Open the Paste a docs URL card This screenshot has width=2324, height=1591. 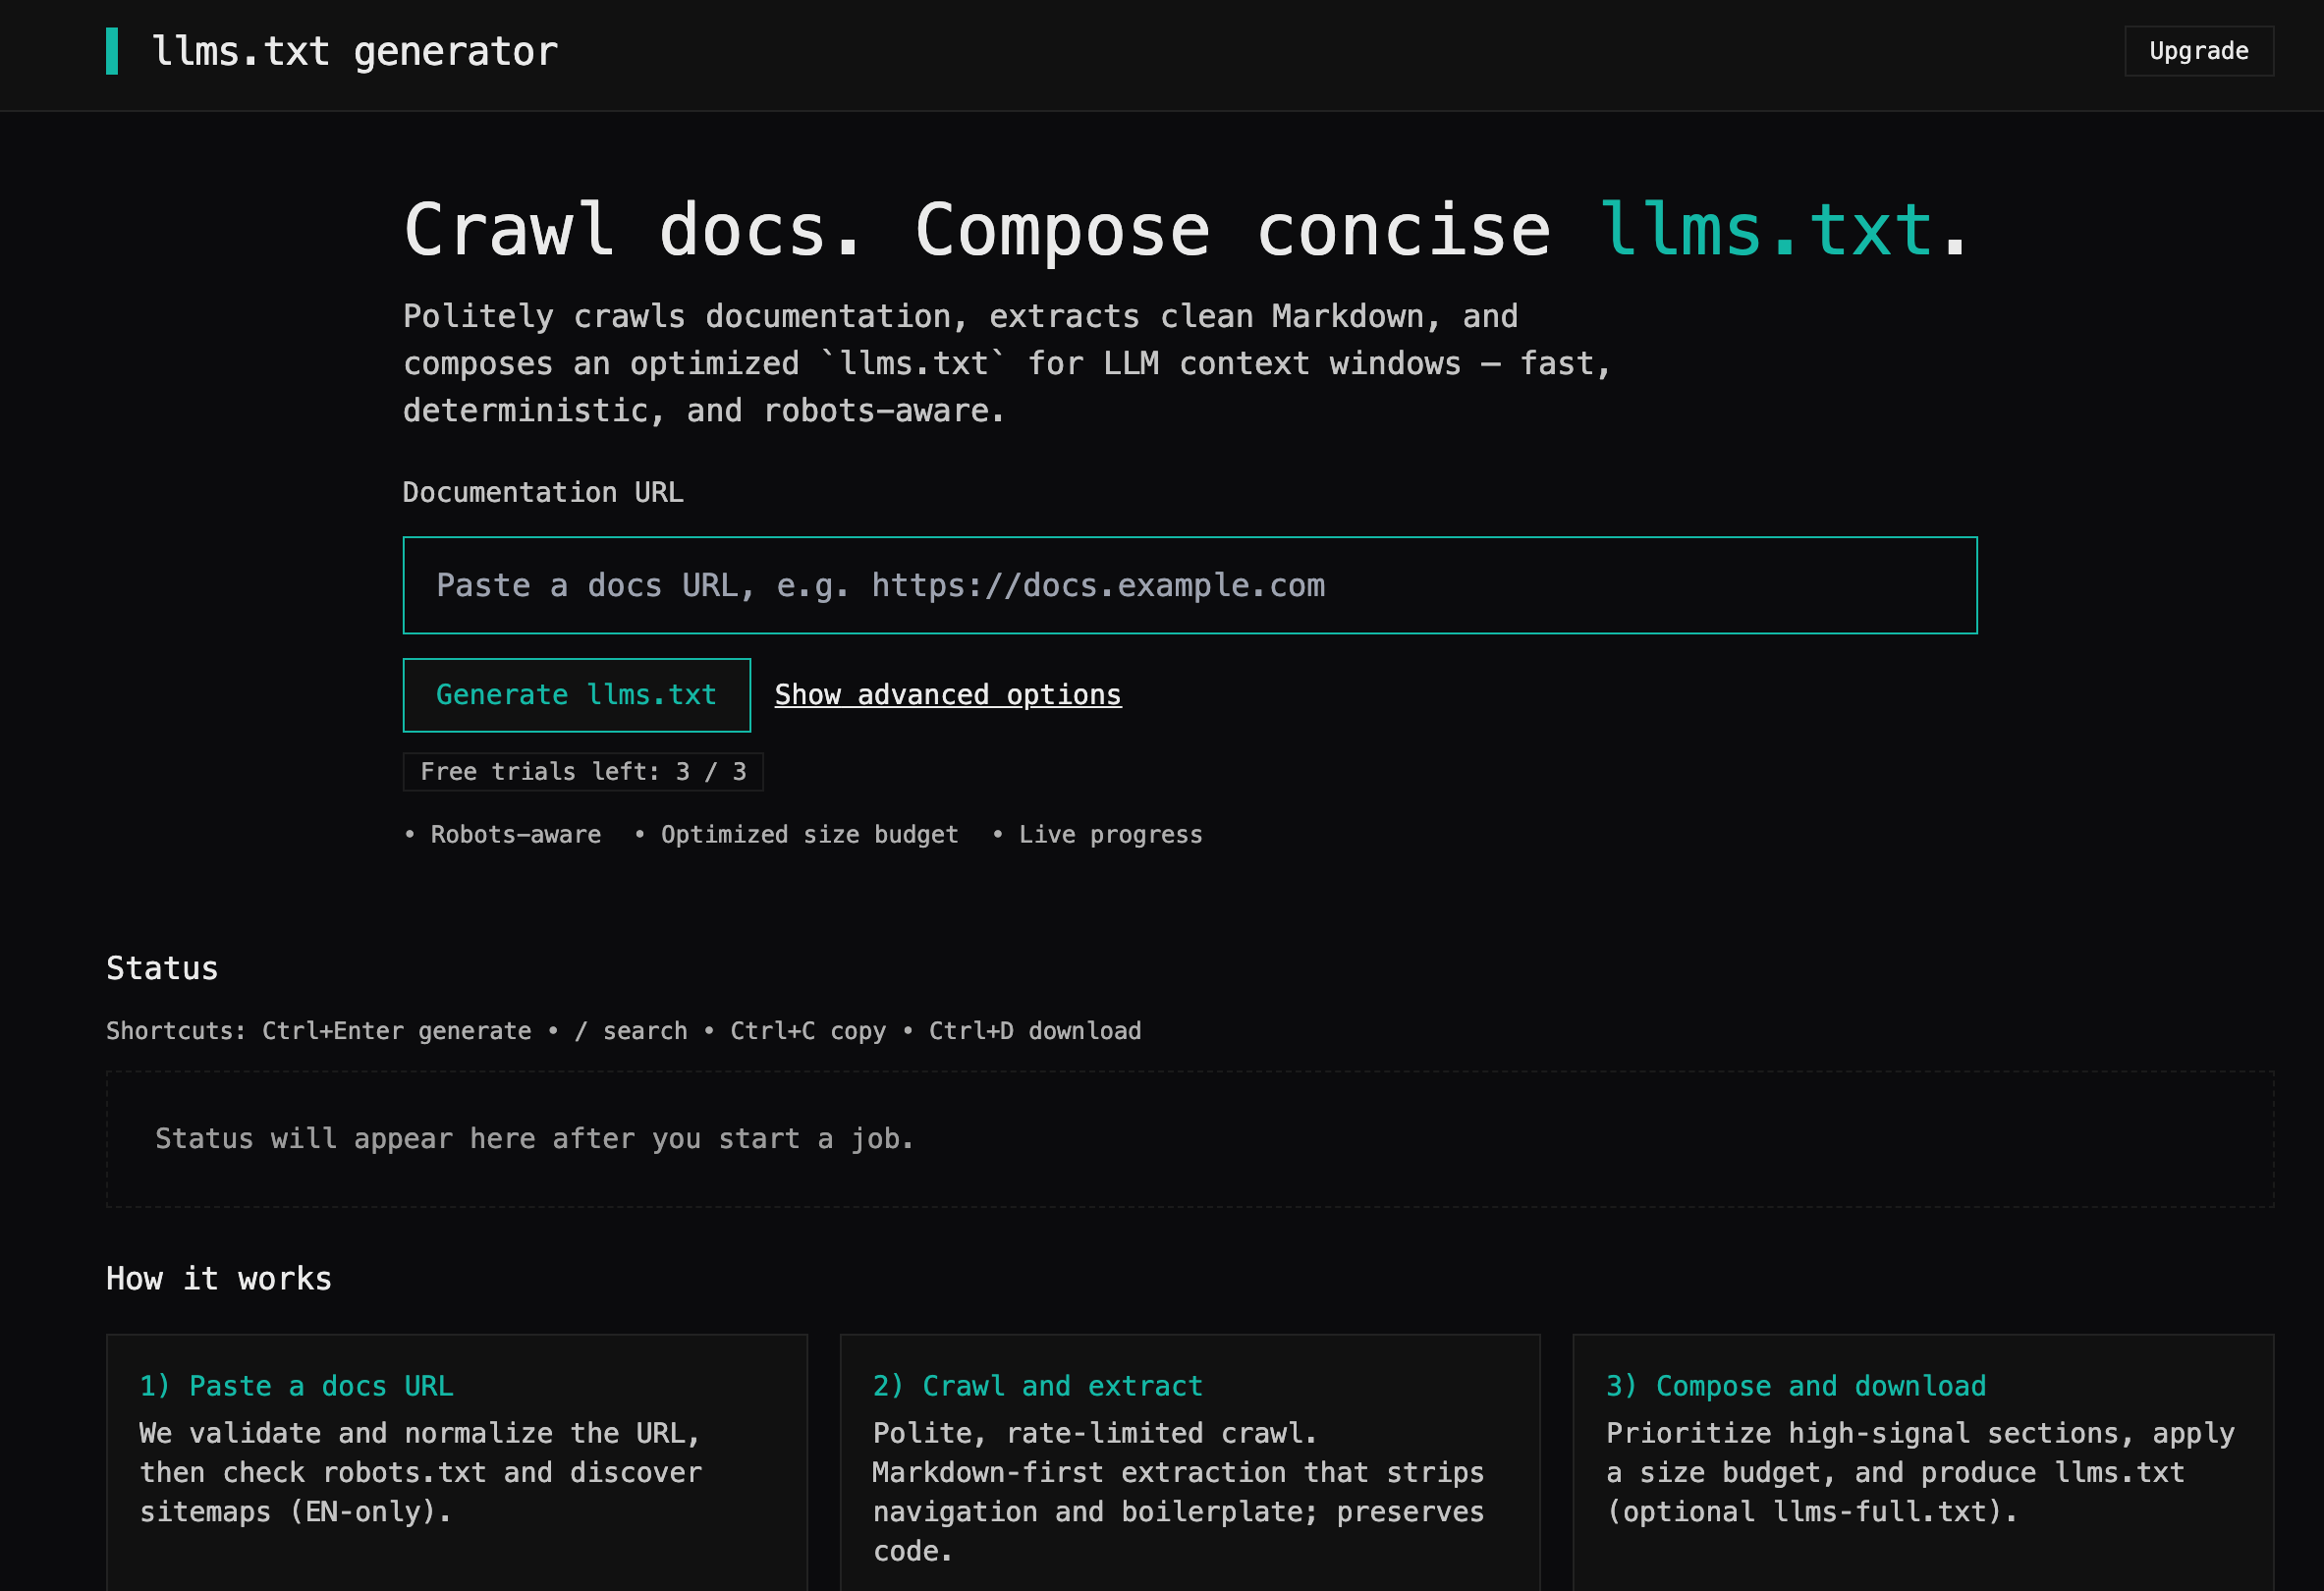[456, 1460]
